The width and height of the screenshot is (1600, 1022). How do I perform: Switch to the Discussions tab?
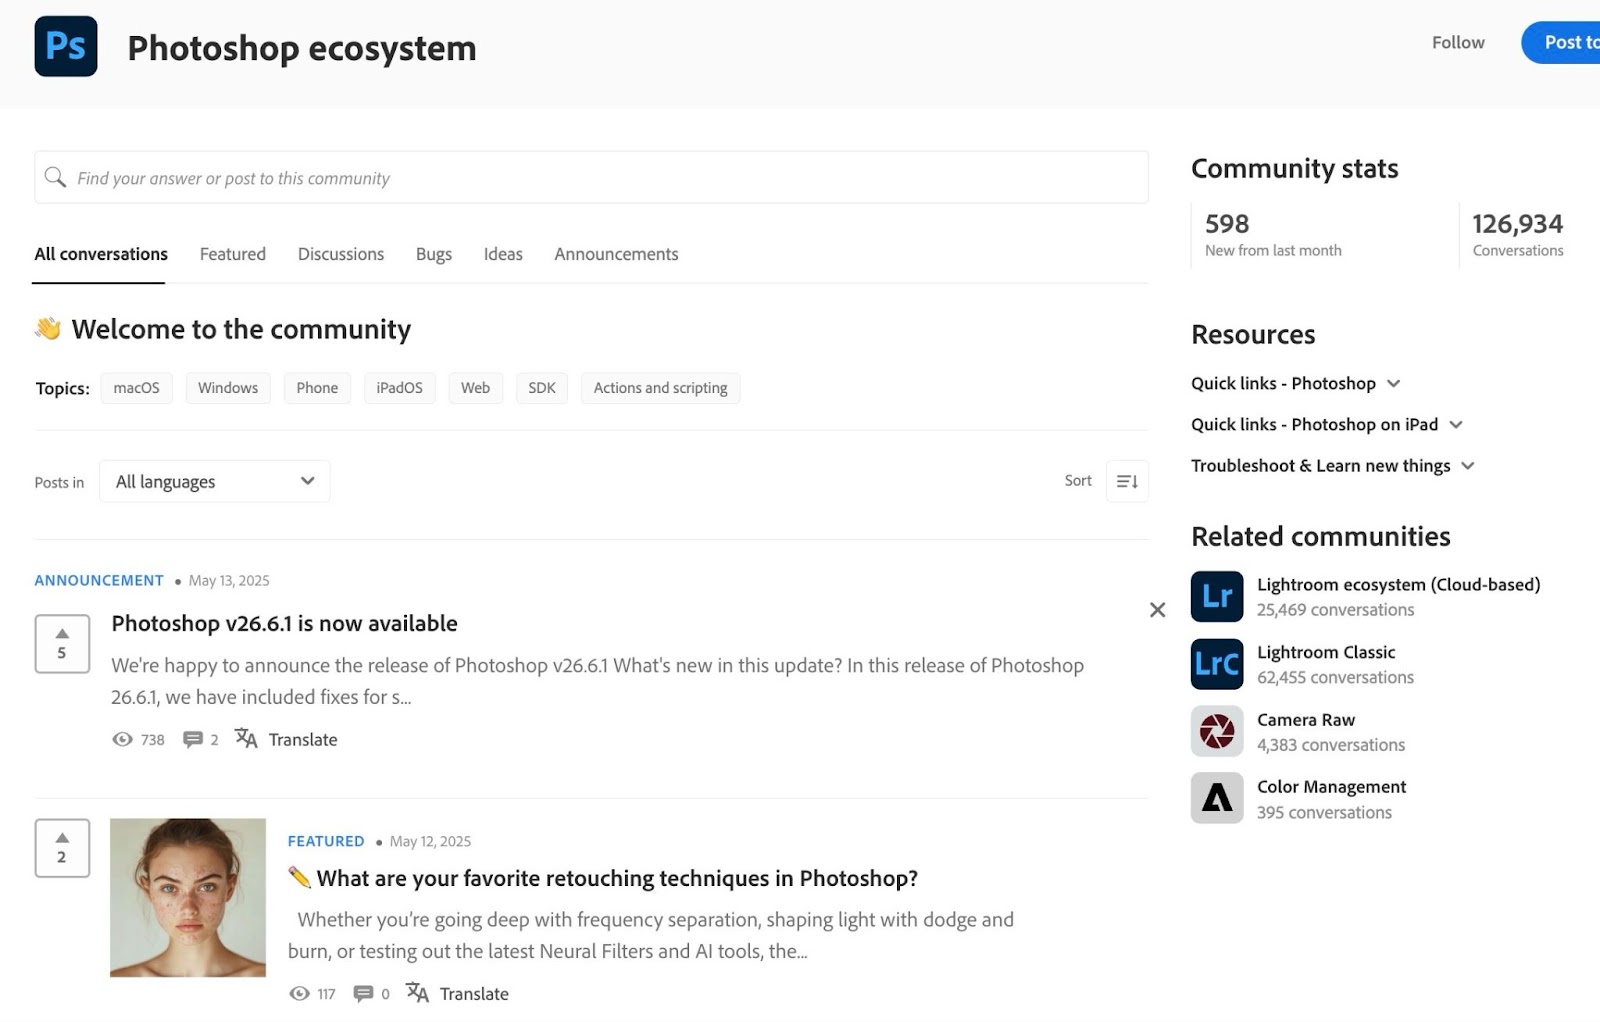click(341, 254)
